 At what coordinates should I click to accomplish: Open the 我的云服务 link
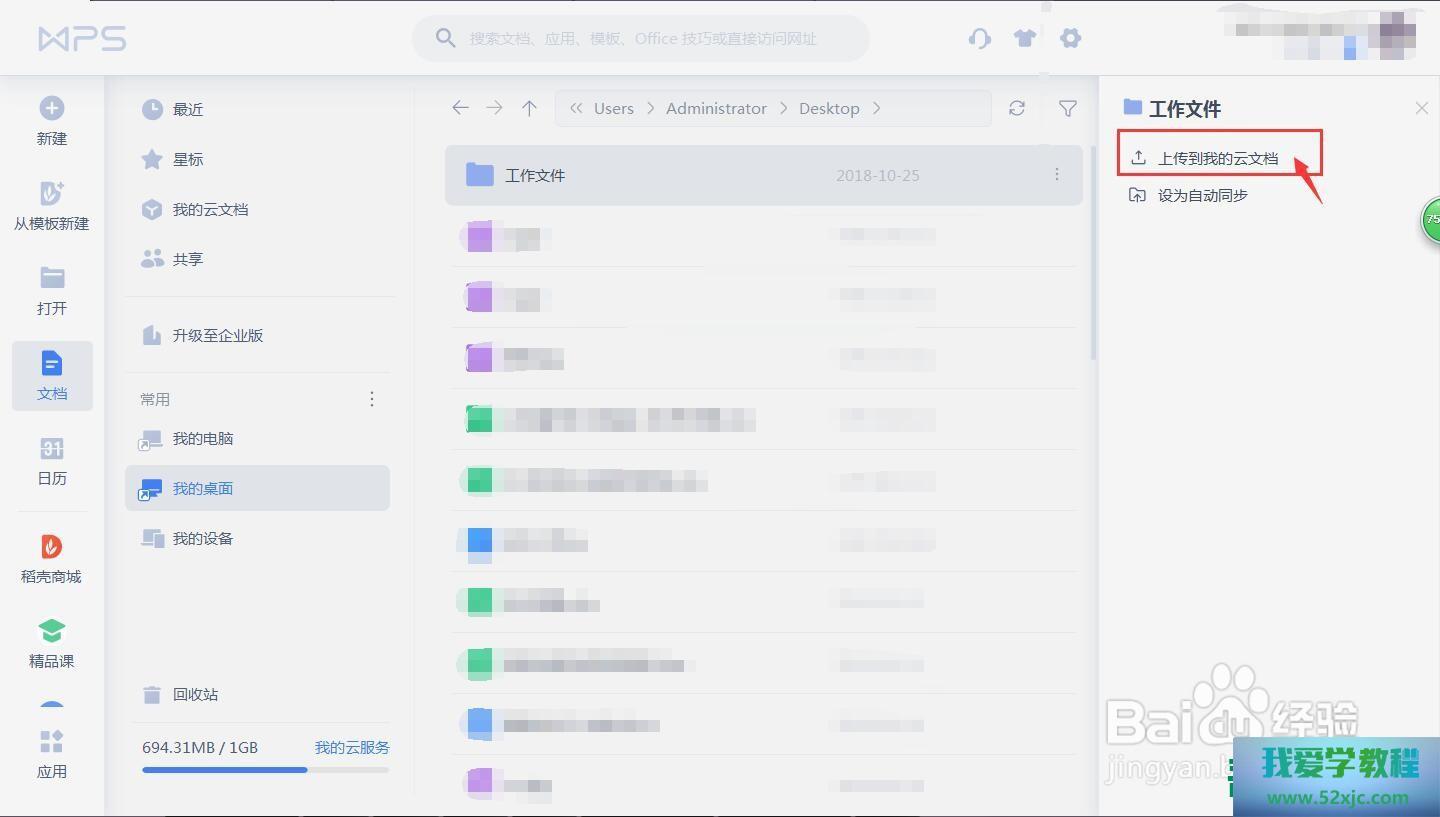(x=352, y=747)
